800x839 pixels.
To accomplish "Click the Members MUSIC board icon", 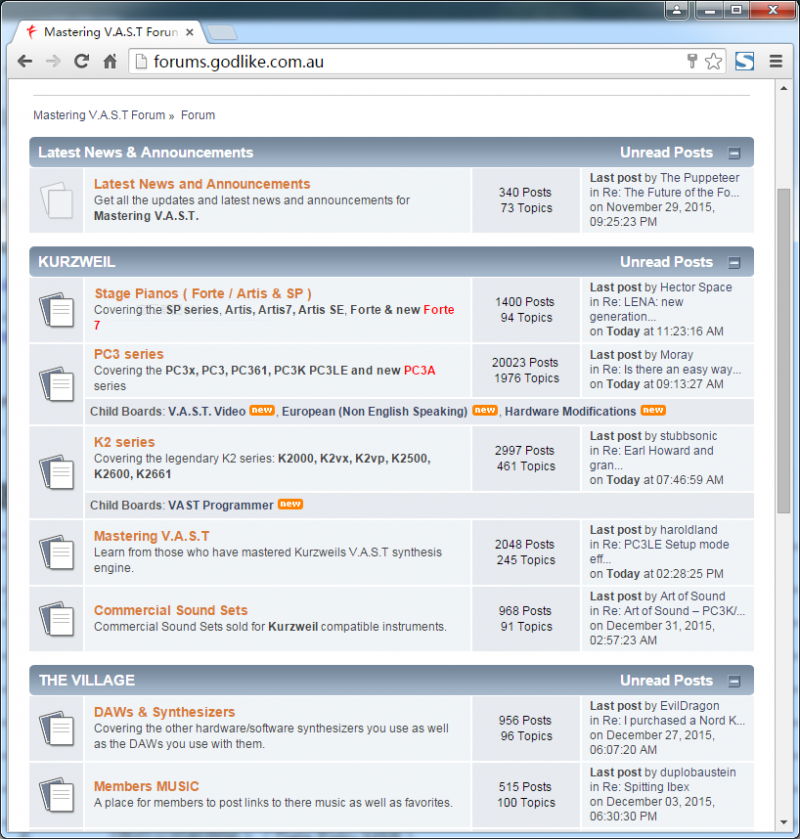I will 56,795.
